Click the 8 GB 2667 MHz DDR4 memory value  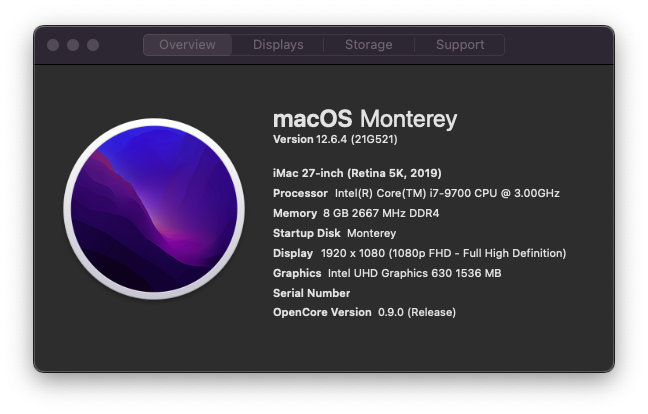point(381,213)
